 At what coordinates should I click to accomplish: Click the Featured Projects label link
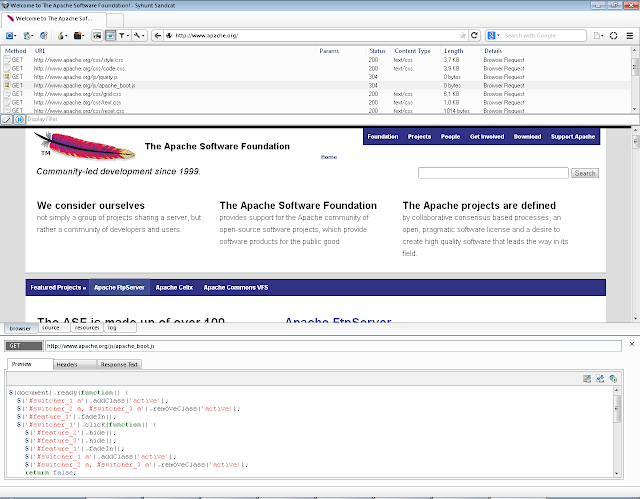click(x=58, y=288)
